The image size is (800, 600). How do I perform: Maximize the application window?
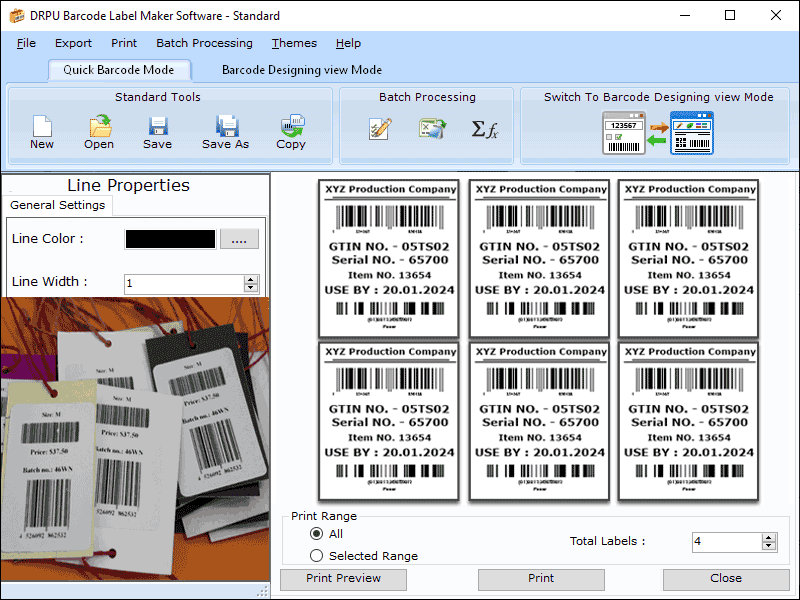[x=730, y=15]
